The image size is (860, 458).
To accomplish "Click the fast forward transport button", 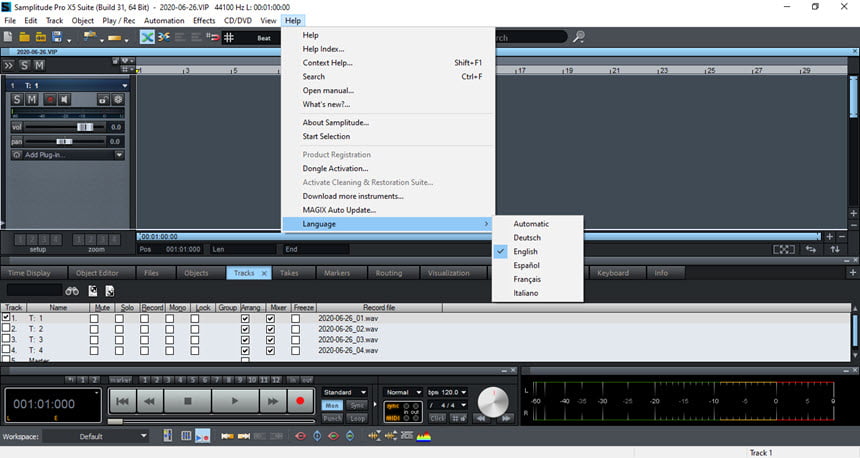I will [273, 402].
